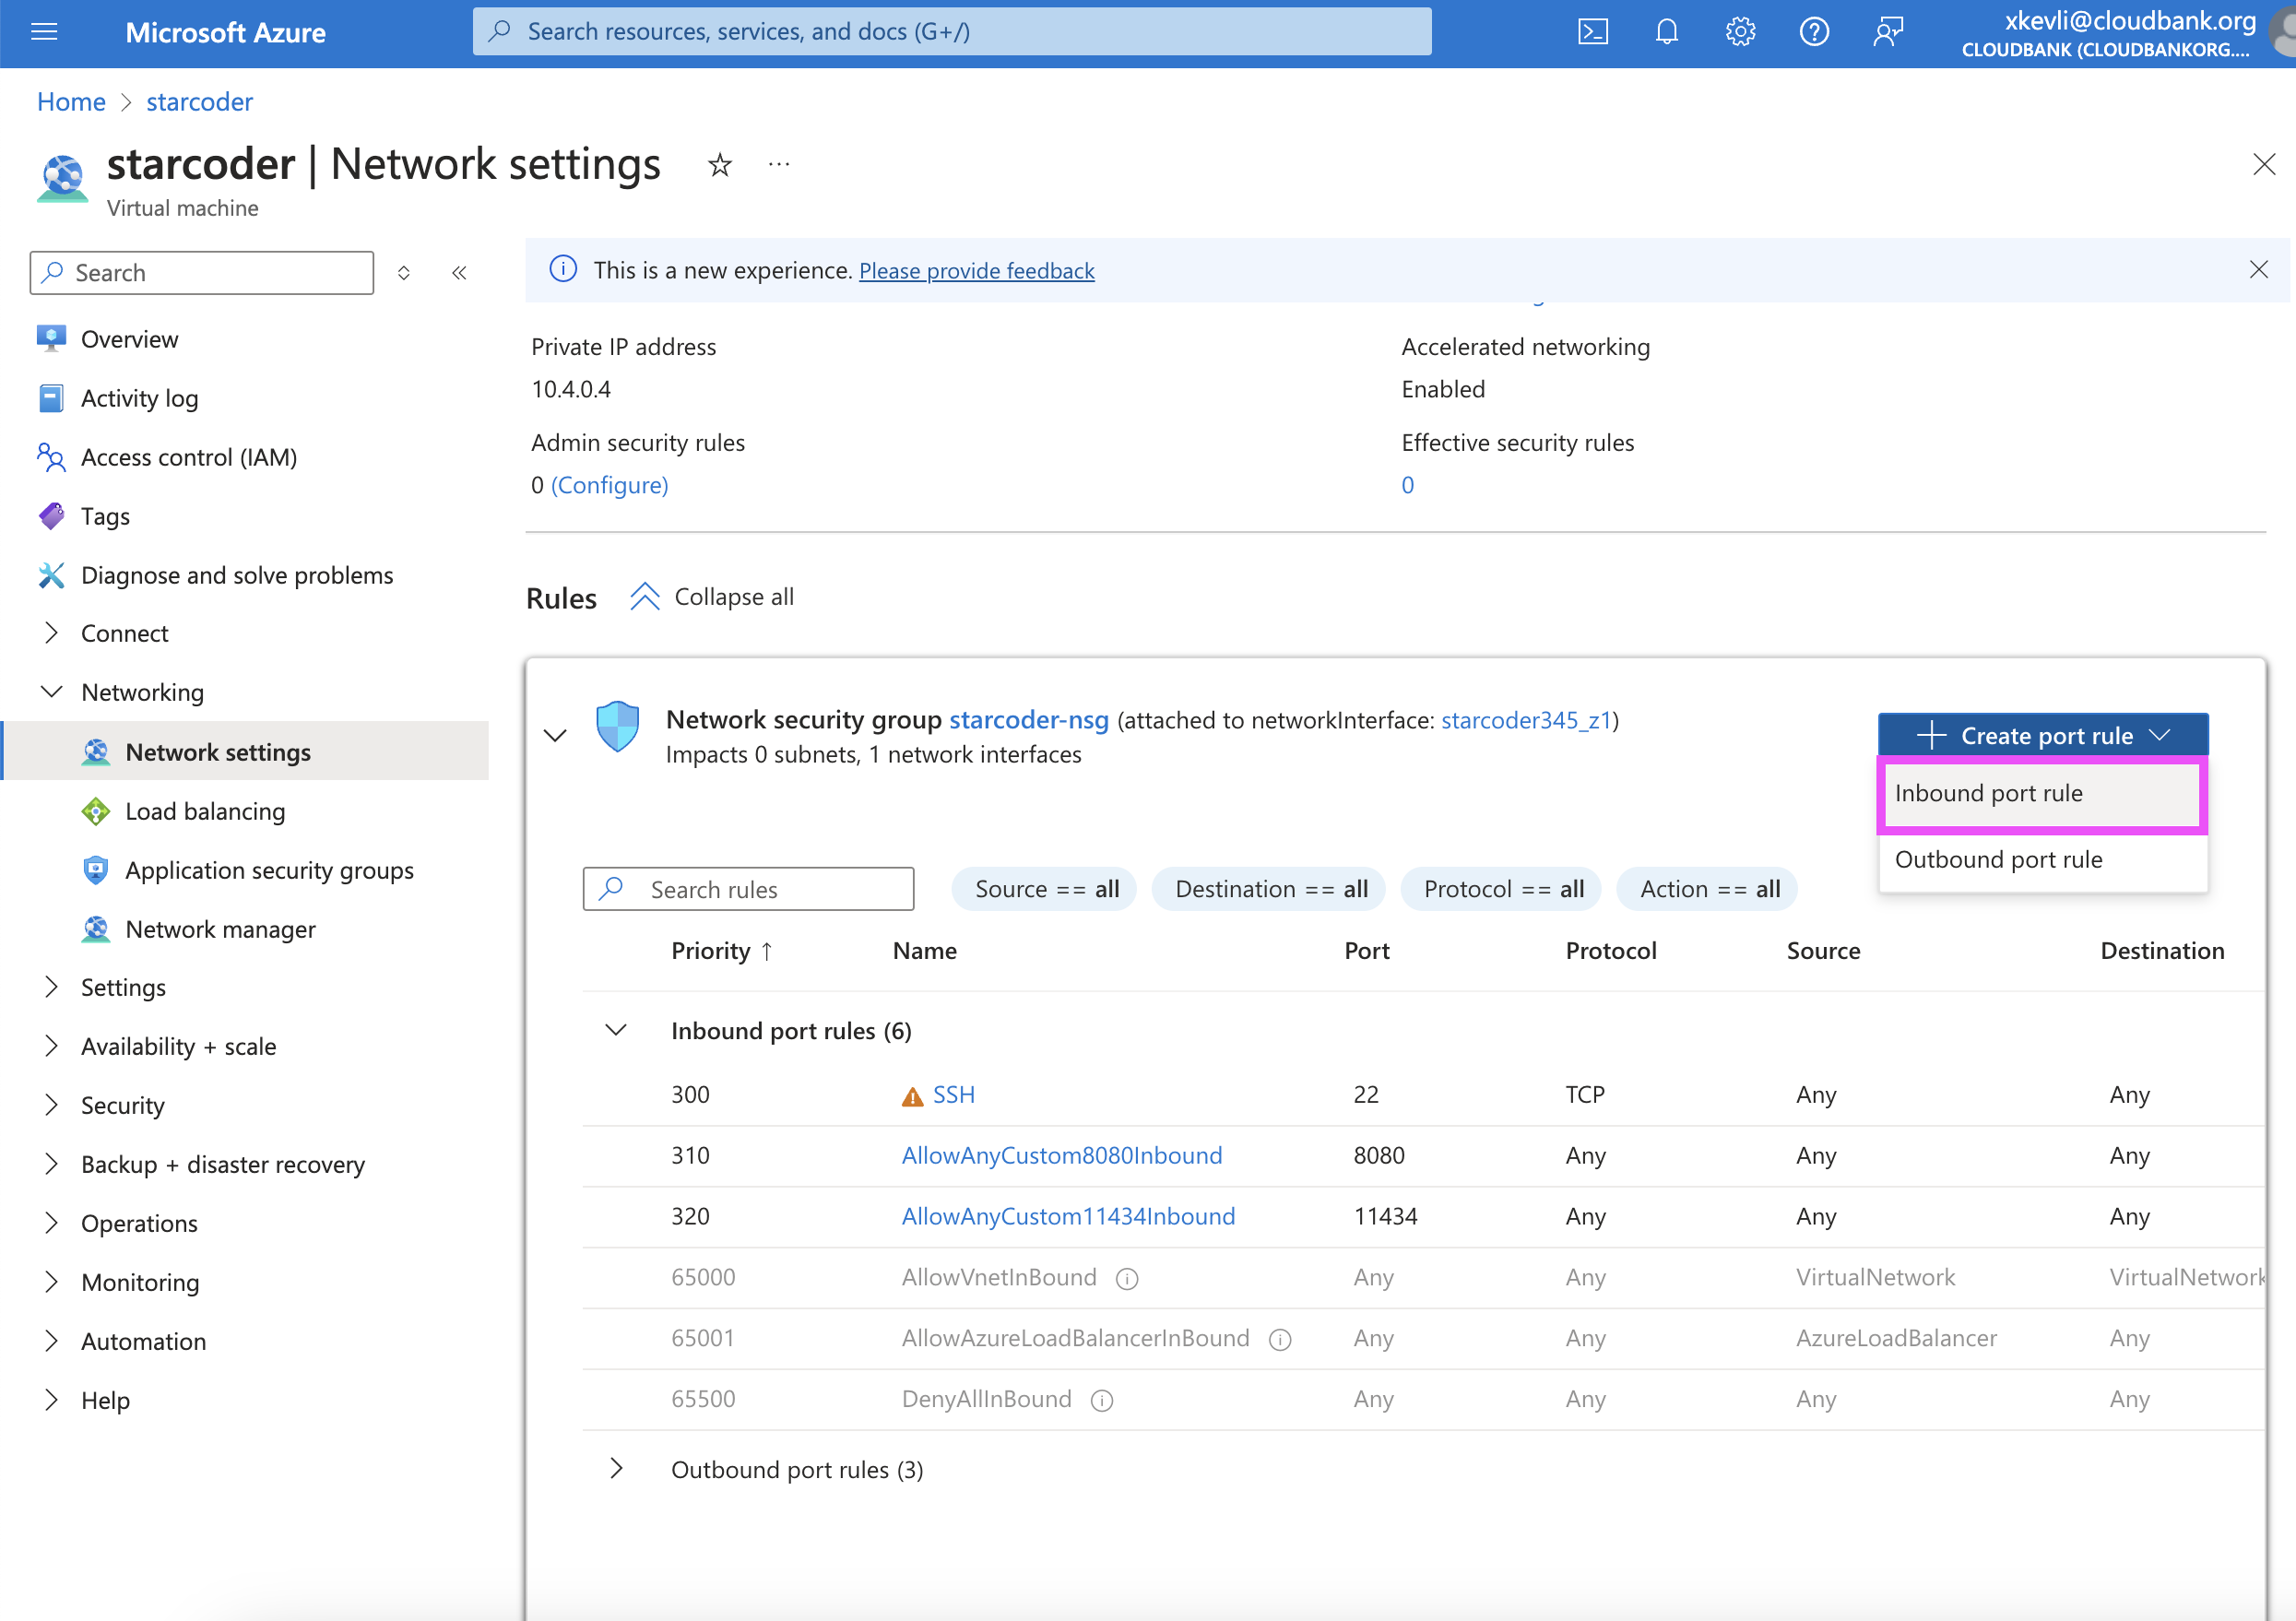The image size is (2296, 1621).
Task: Favorite this page with the star icon
Action: click(720, 164)
